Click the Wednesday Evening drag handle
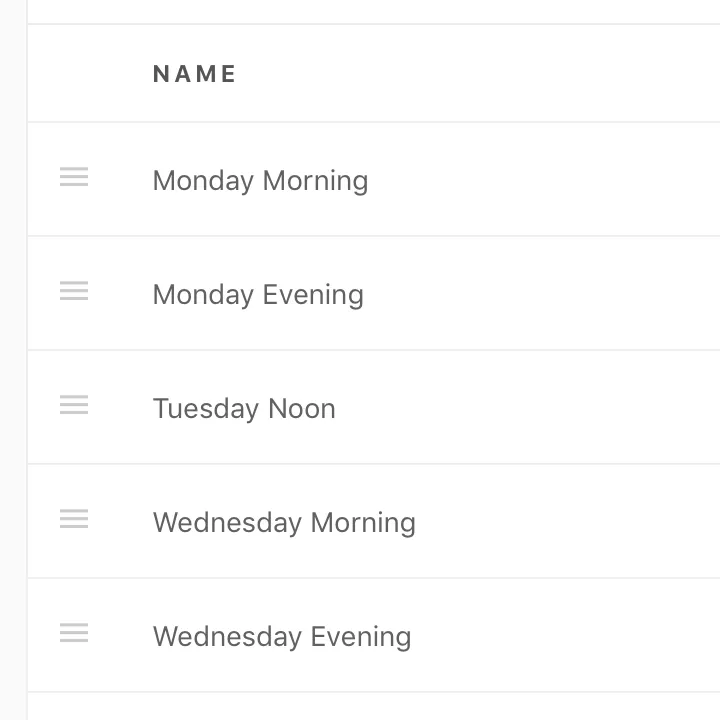The height and width of the screenshot is (720, 720). coord(74,634)
